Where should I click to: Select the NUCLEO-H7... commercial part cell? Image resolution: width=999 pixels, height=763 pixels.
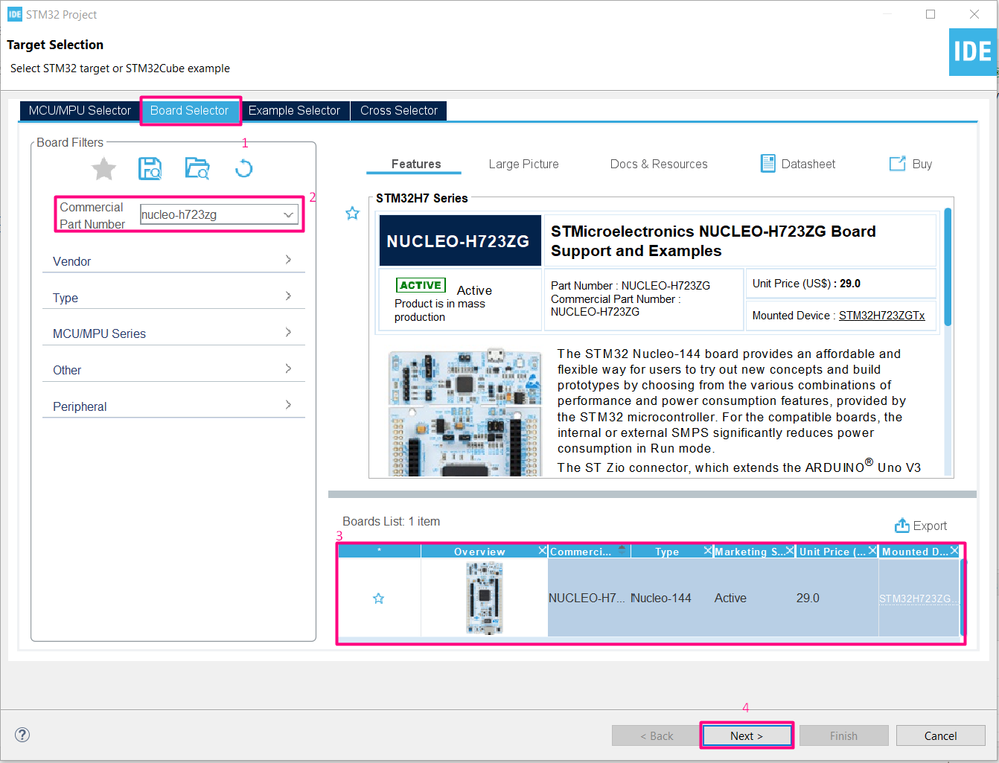pyautogui.click(x=589, y=598)
